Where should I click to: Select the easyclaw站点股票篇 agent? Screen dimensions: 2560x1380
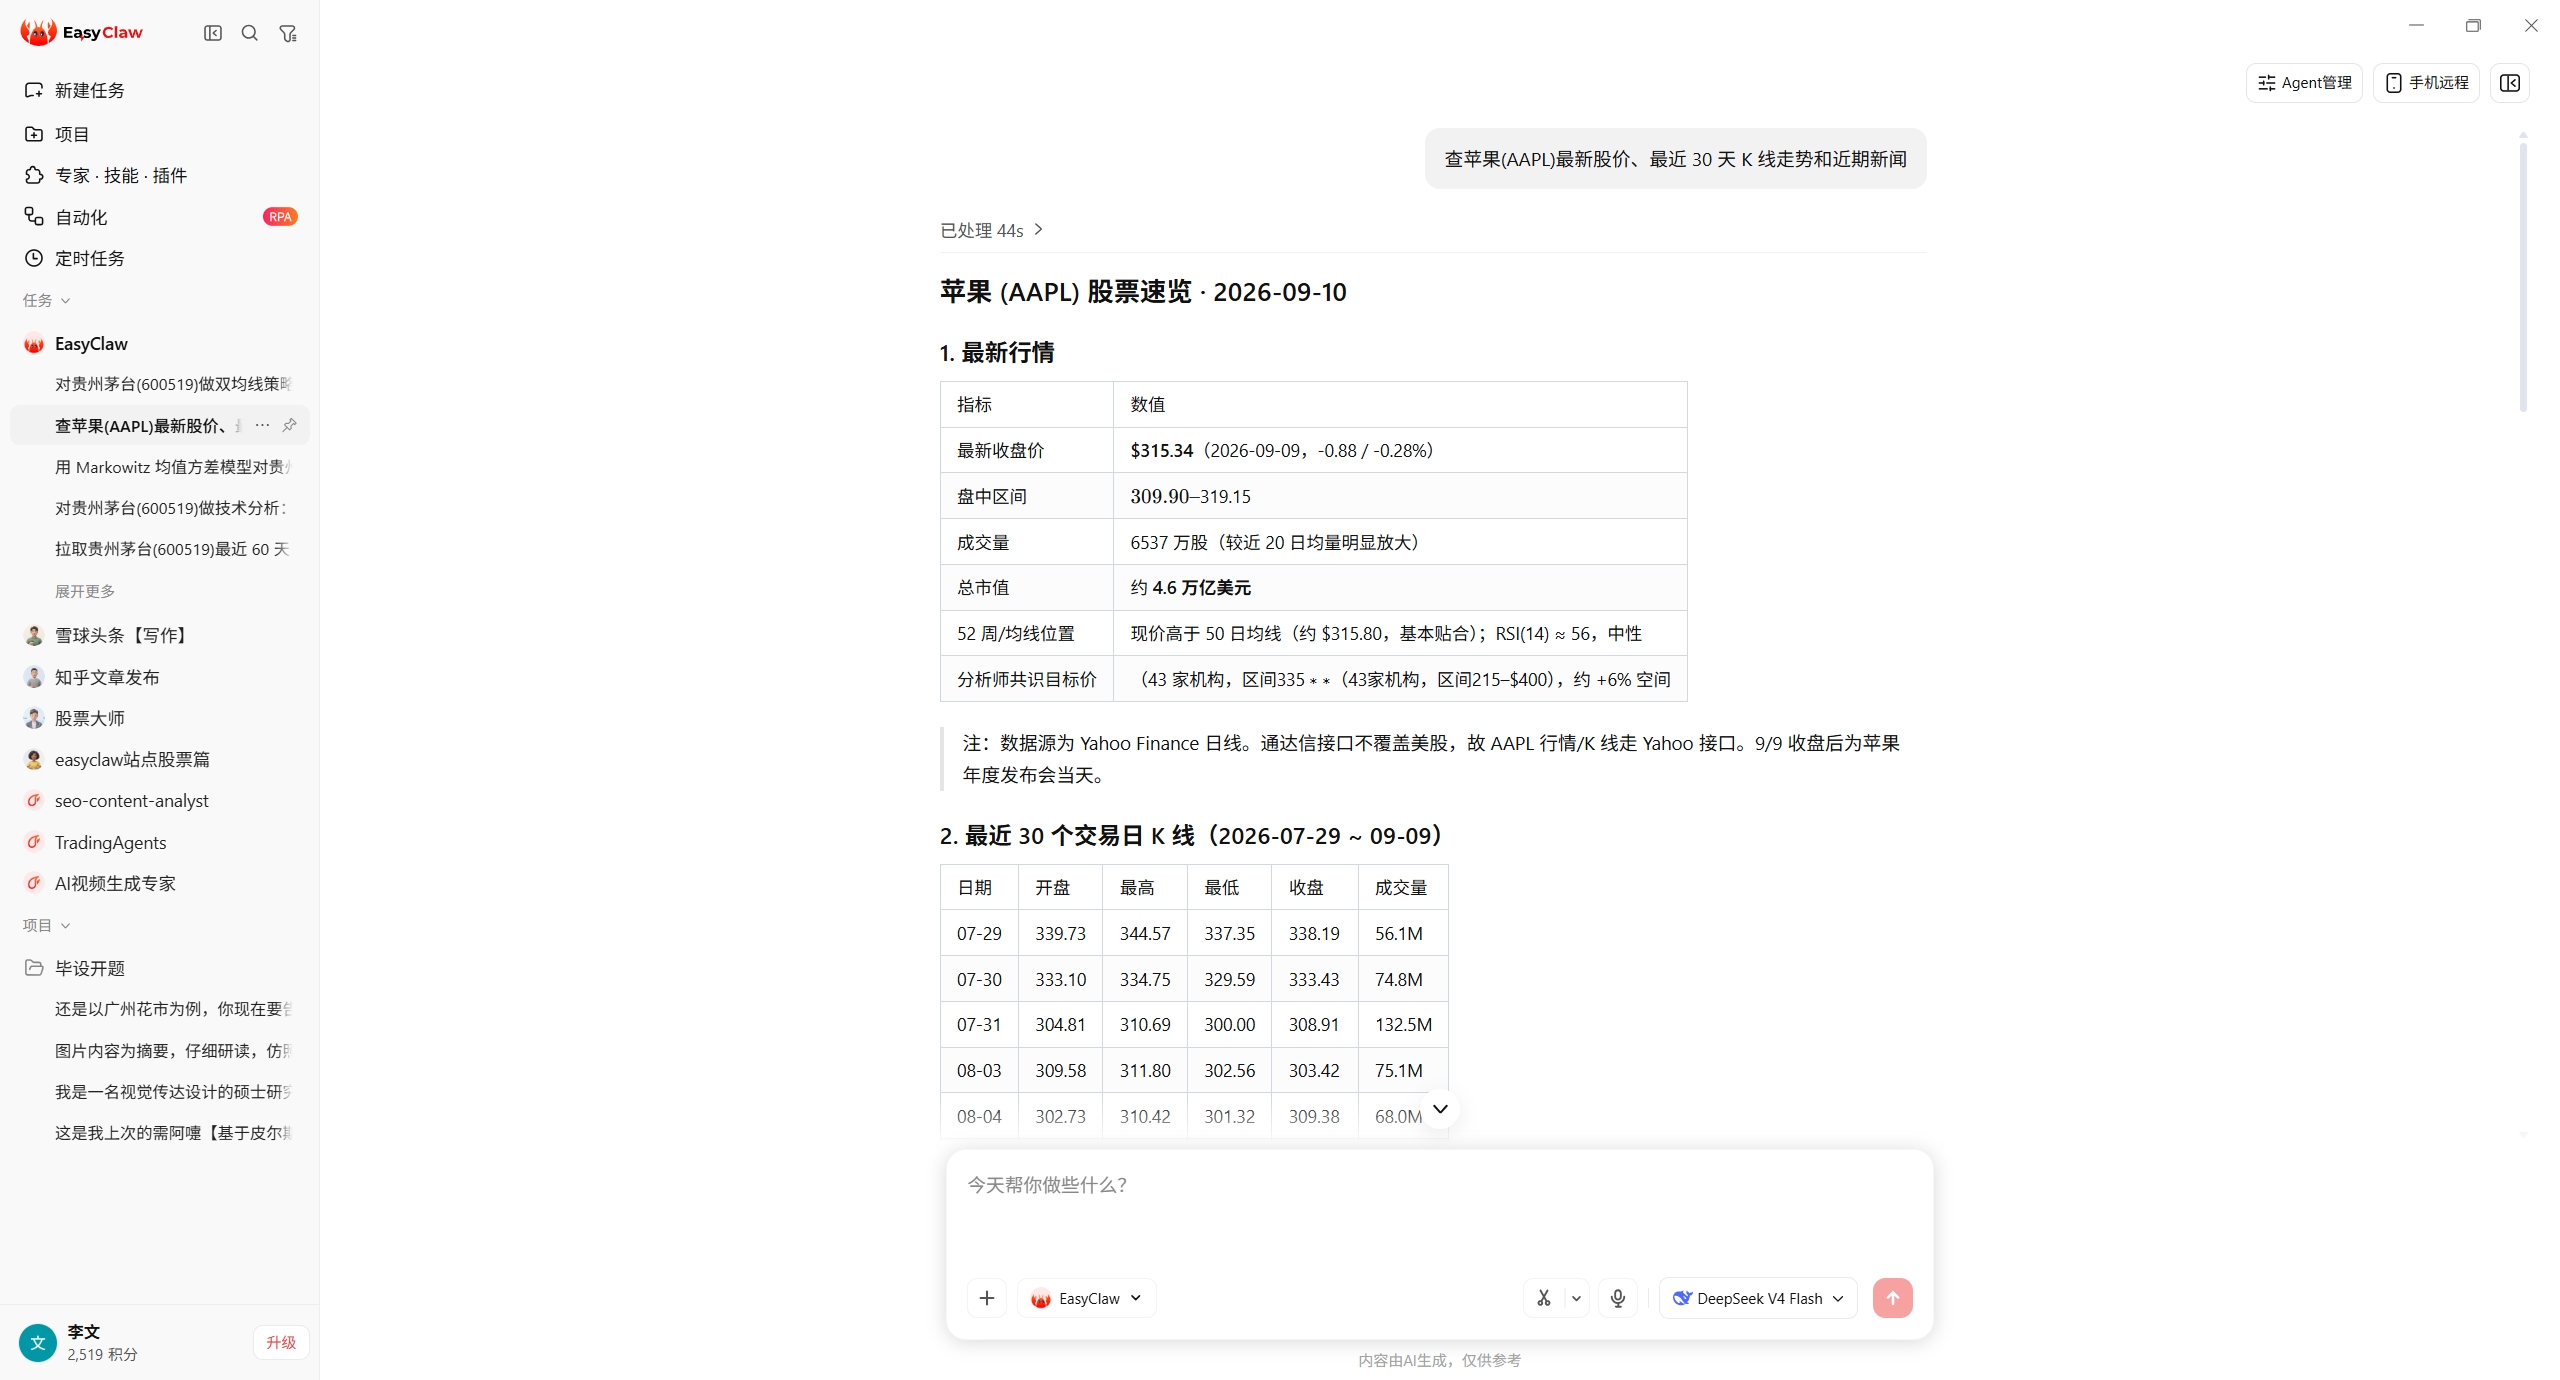pyautogui.click(x=160, y=760)
